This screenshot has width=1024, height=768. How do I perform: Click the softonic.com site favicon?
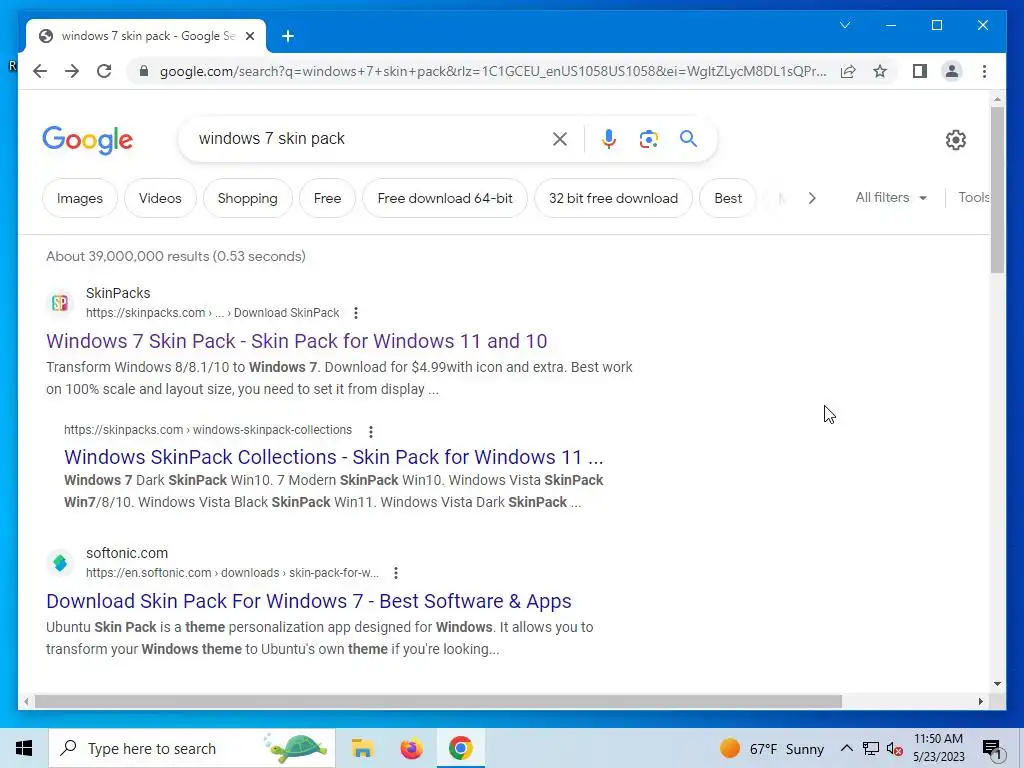point(60,562)
